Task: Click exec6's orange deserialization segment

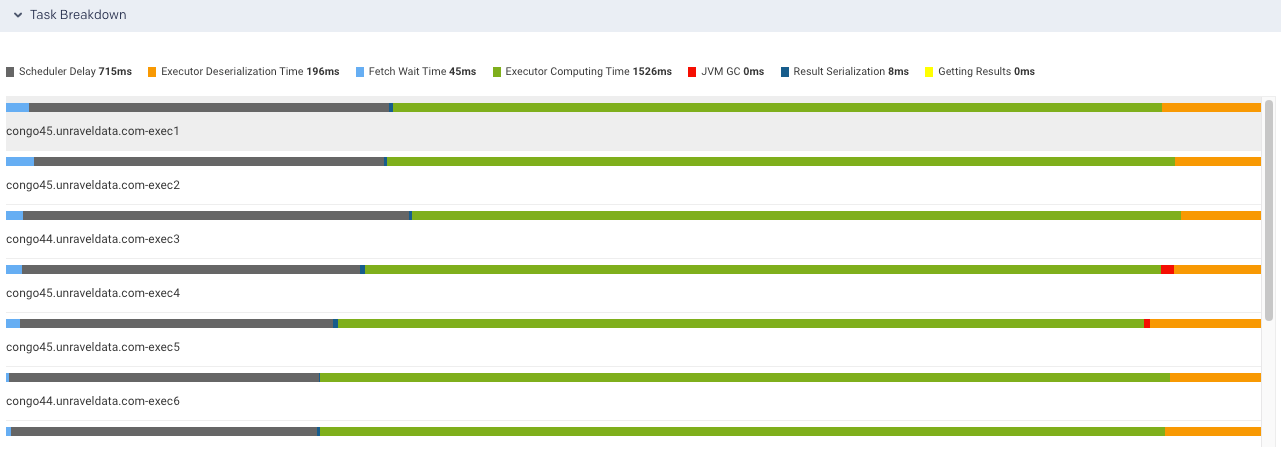Action: pos(1215,377)
